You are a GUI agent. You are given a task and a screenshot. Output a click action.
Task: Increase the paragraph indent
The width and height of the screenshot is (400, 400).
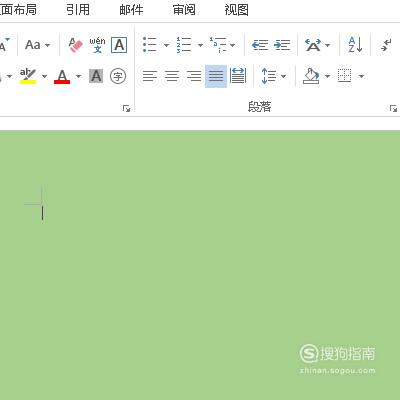tap(282, 45)
